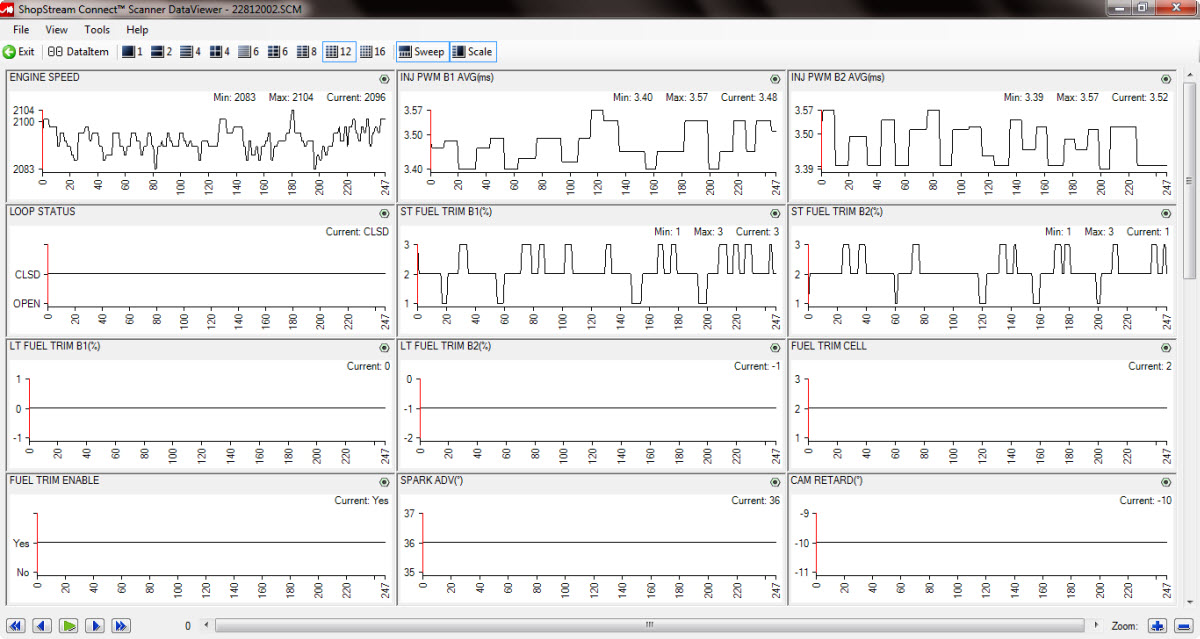The image size is (1200, 639).
Task: Click the 'Current: CLSD' loop status value
Action: [356, 231]
